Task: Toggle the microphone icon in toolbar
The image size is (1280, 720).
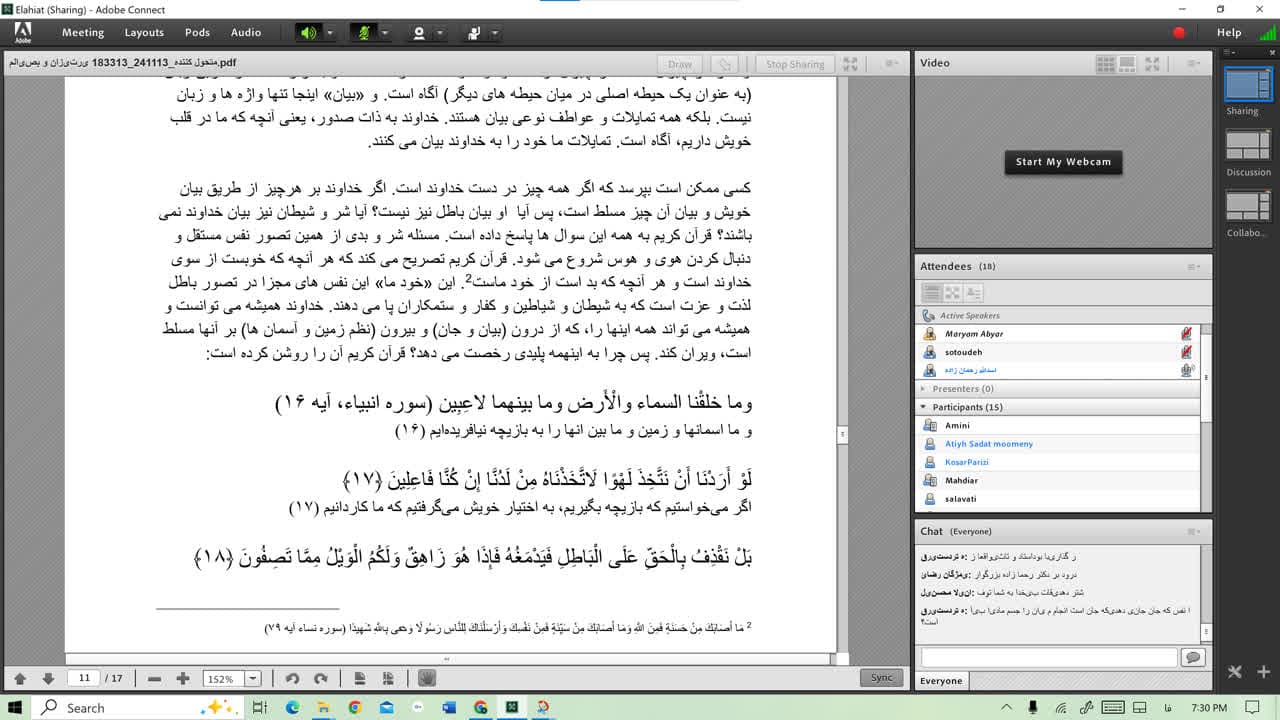Action: coord(364,32)
